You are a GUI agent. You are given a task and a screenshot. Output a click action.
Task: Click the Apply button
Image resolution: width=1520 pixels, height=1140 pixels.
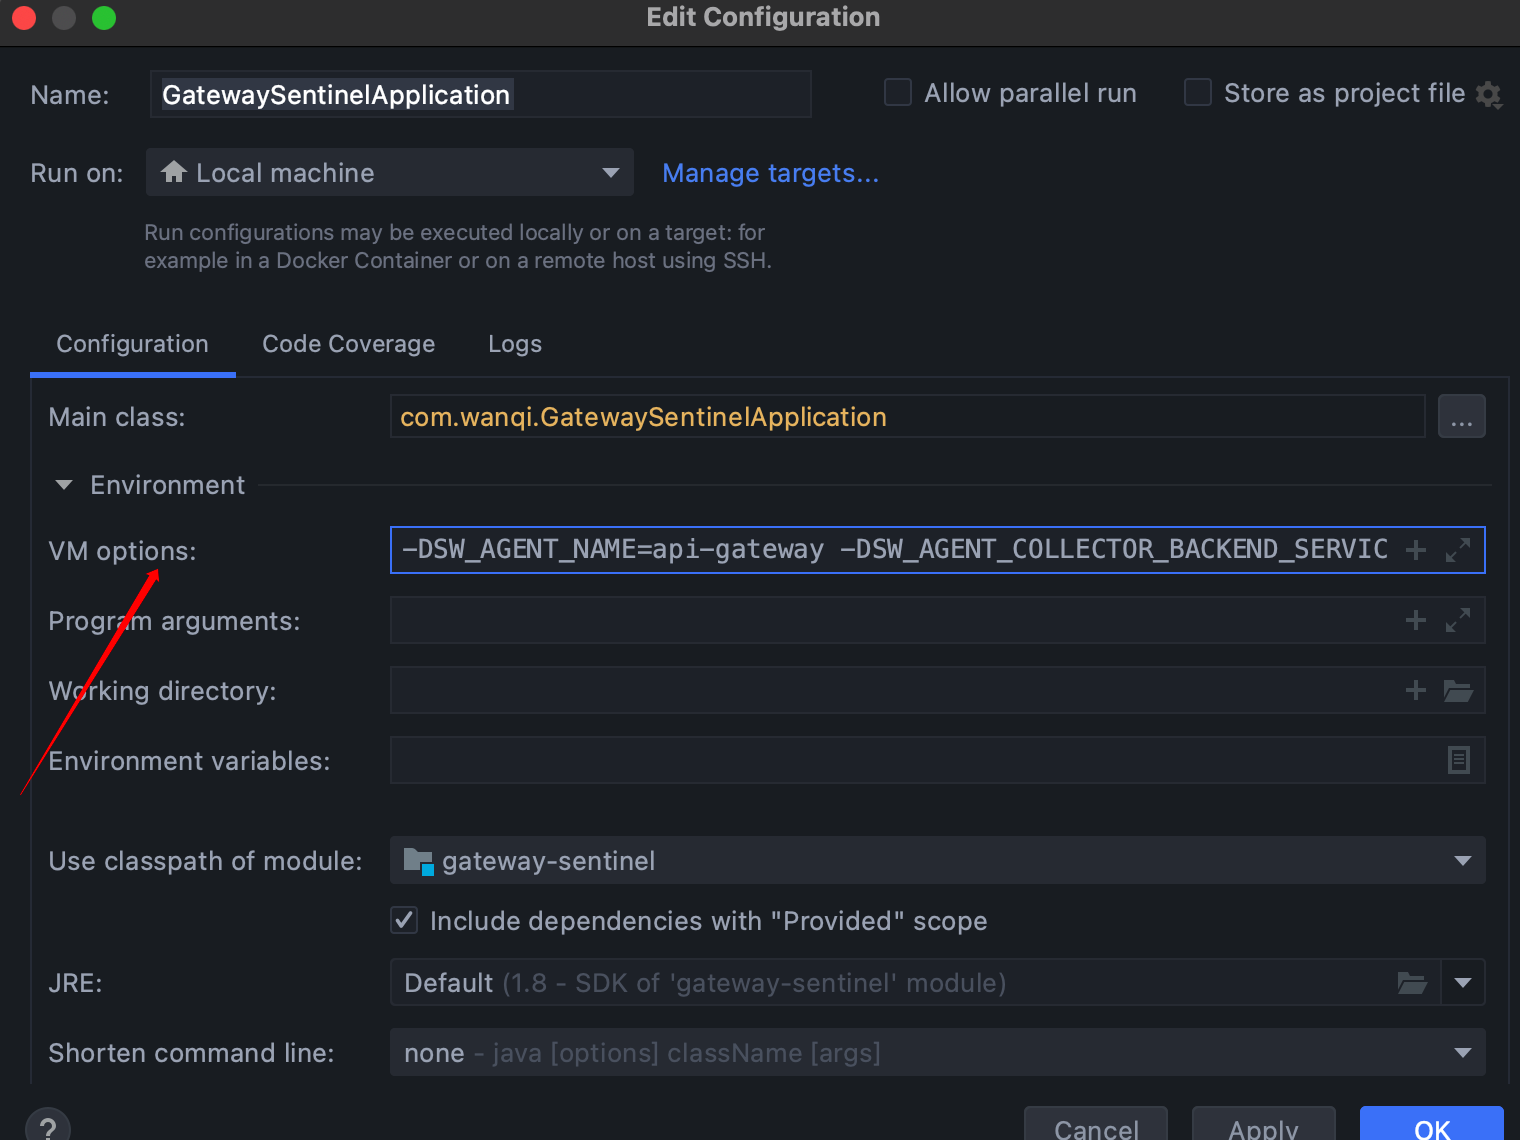click(x=1264, y=1125)
